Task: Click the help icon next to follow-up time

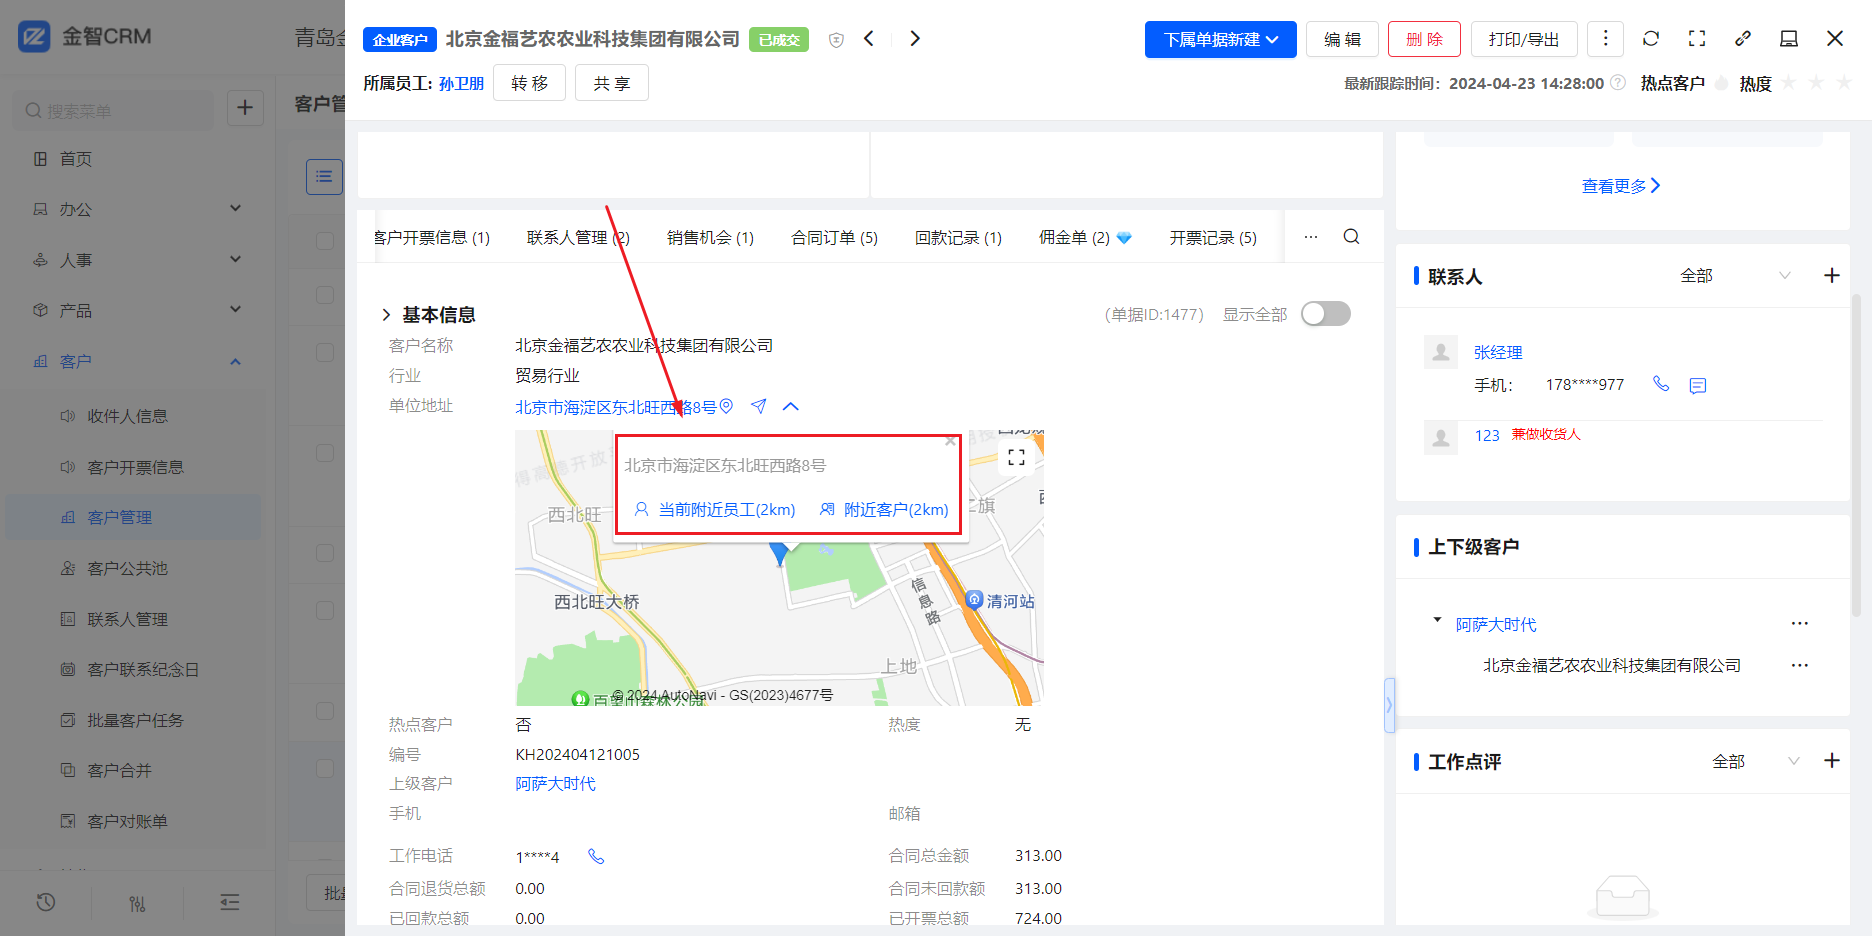Action: click(x=1618, y=83)
